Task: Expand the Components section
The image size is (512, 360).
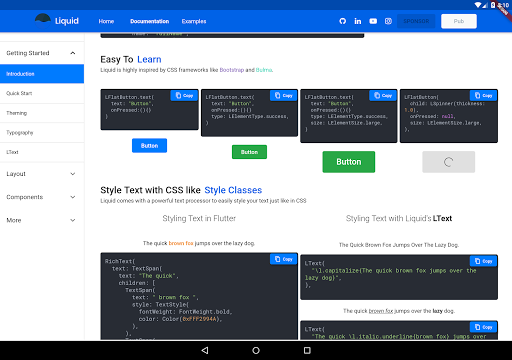Action: [42, 197]
